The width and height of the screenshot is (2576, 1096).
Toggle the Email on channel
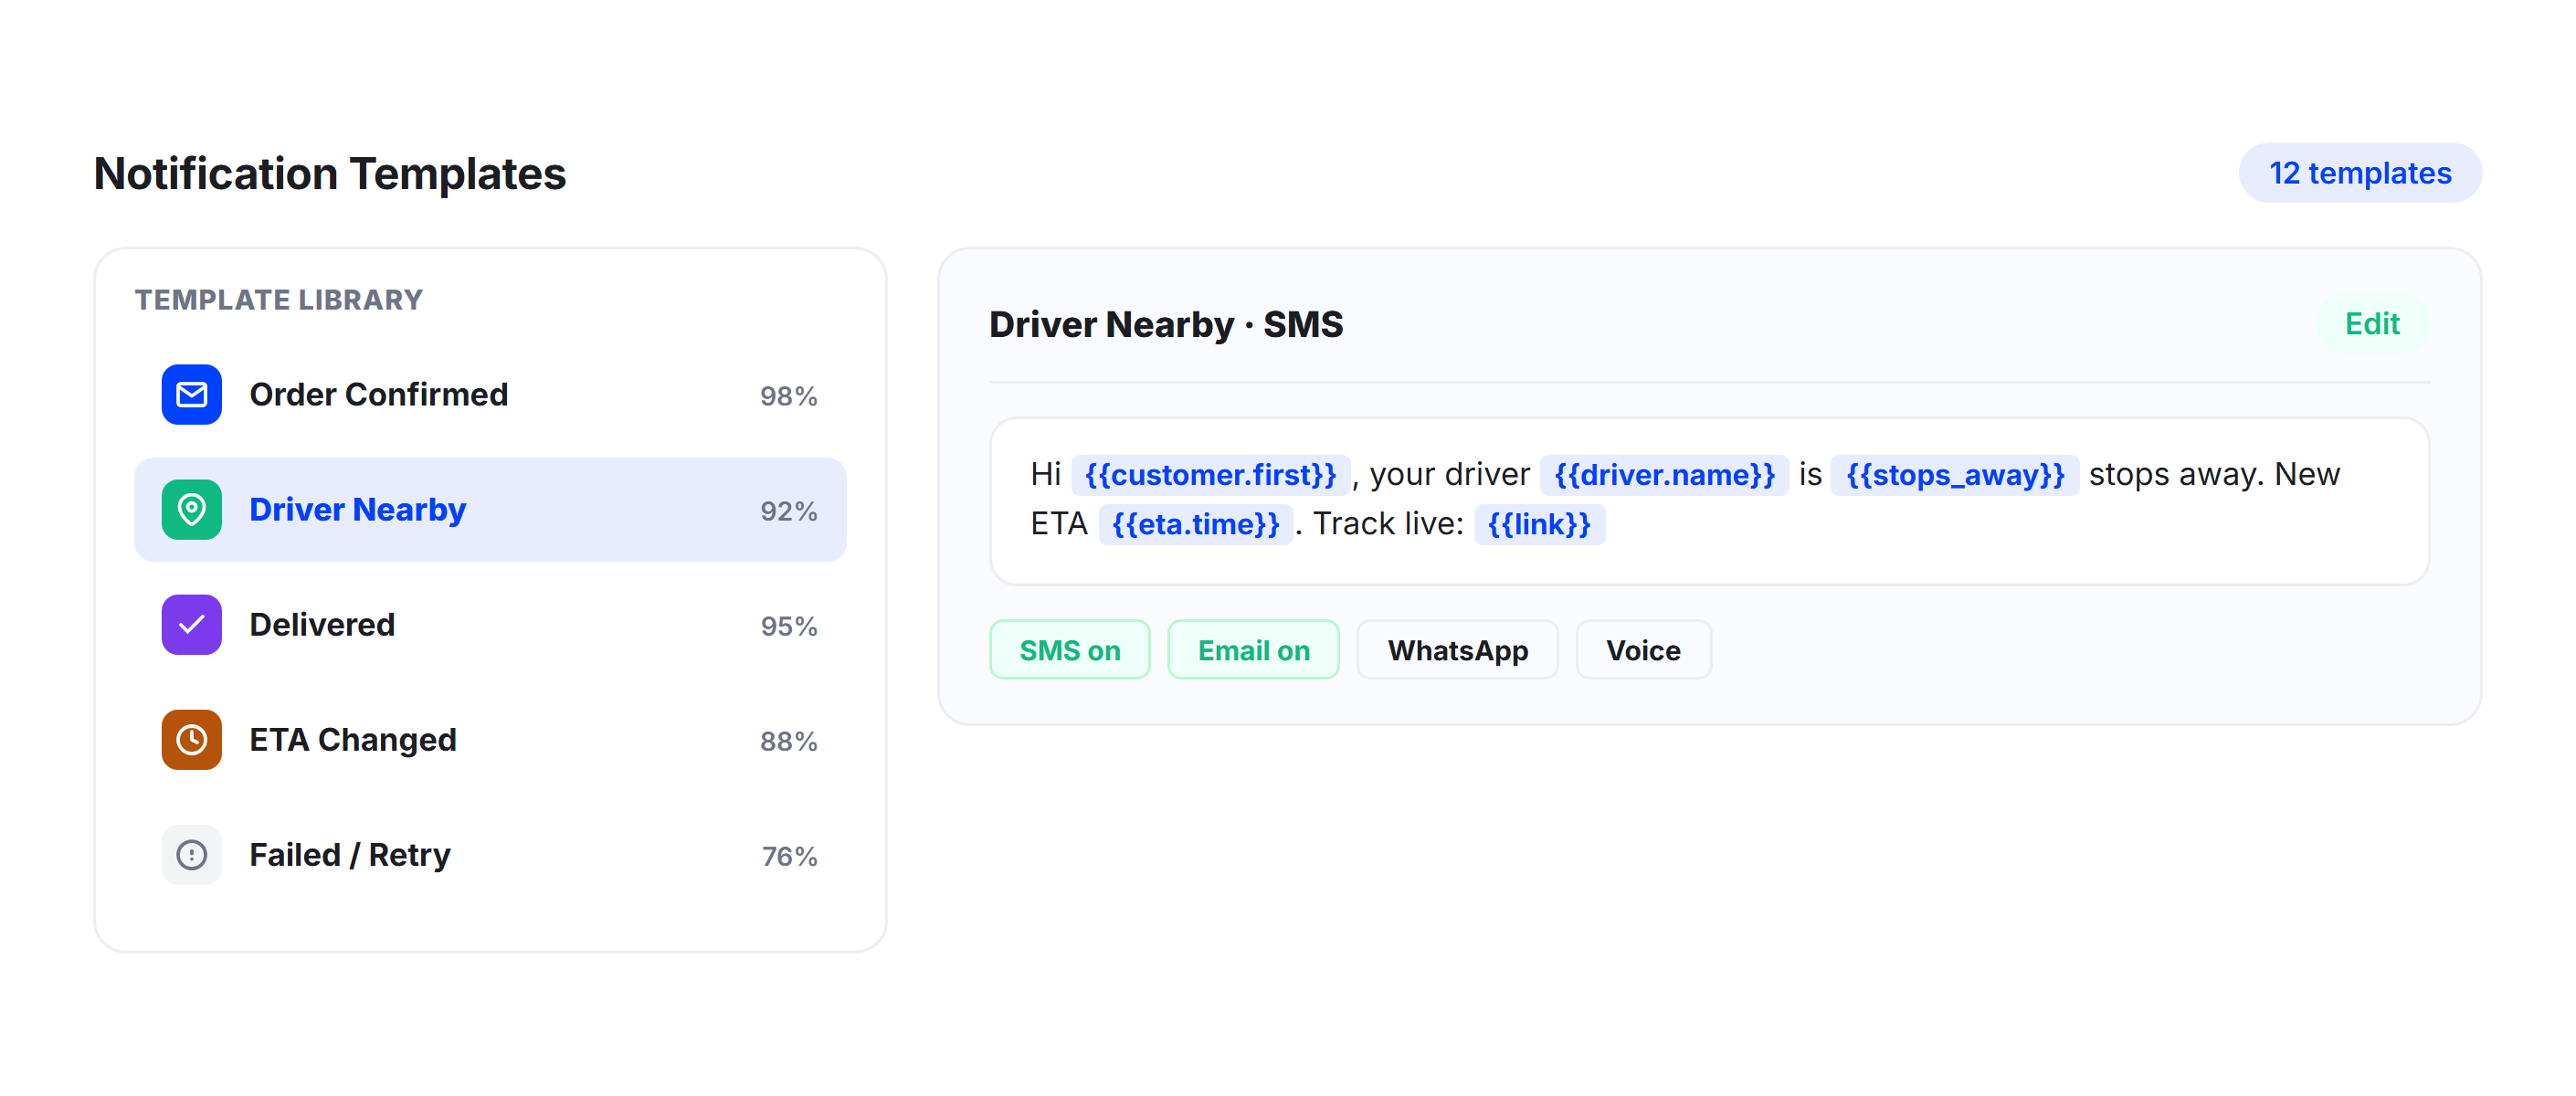[1253, 650]
